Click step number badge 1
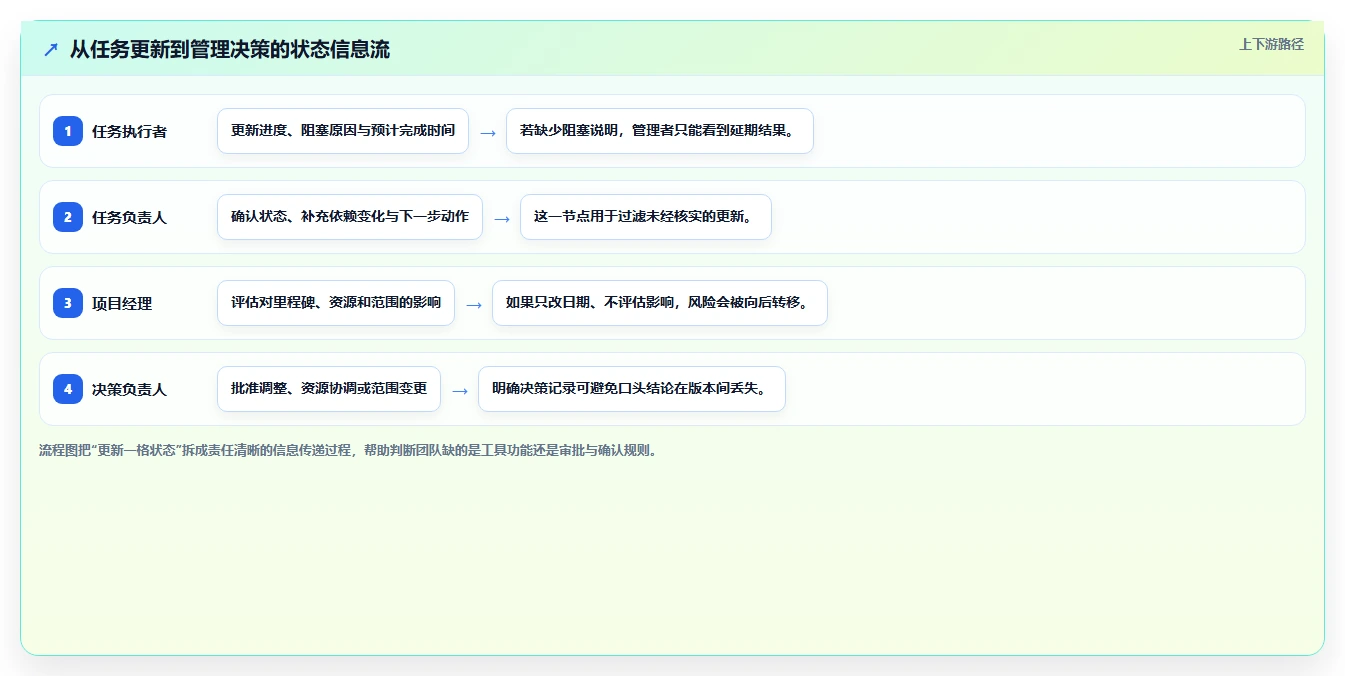Viewport: 1345px width, 676px height. point(68,131)
